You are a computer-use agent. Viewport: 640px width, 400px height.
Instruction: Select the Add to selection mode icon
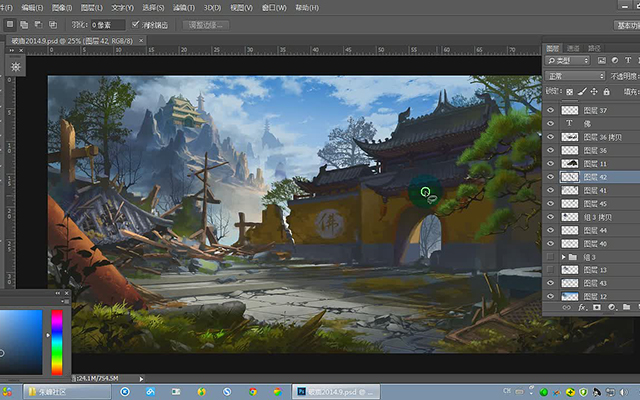pos(24,25)
